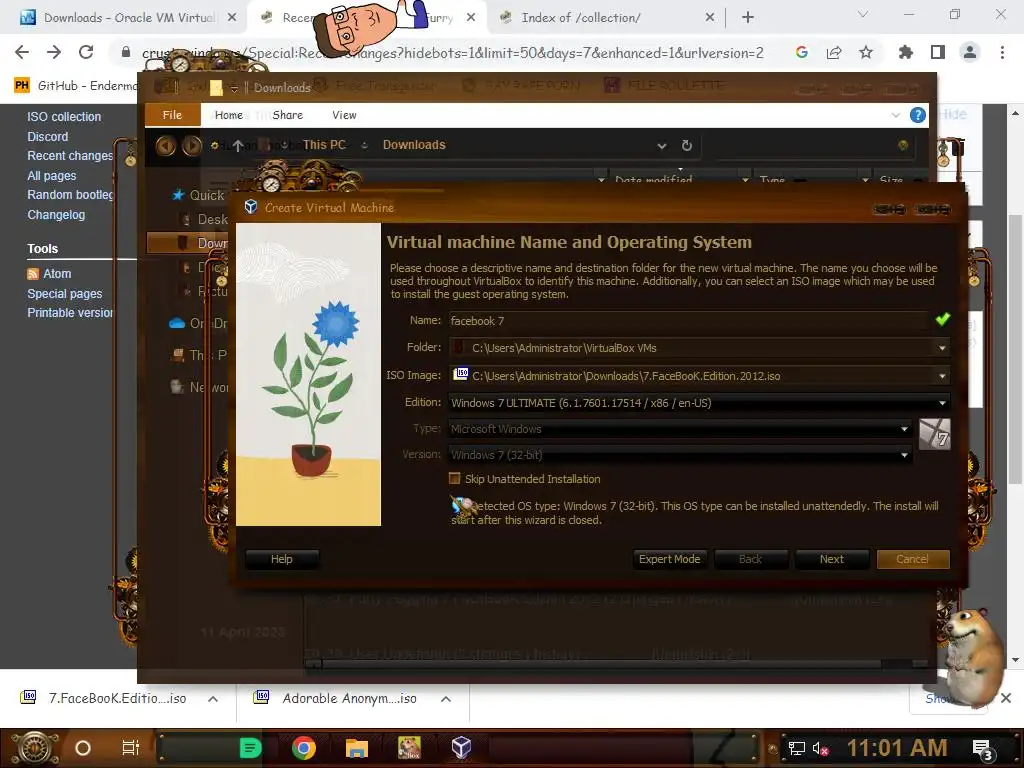Viewport: 1024px width, 768px height.
Task: Open Recent changes in wiki sidebar
Action: point(70,155)
